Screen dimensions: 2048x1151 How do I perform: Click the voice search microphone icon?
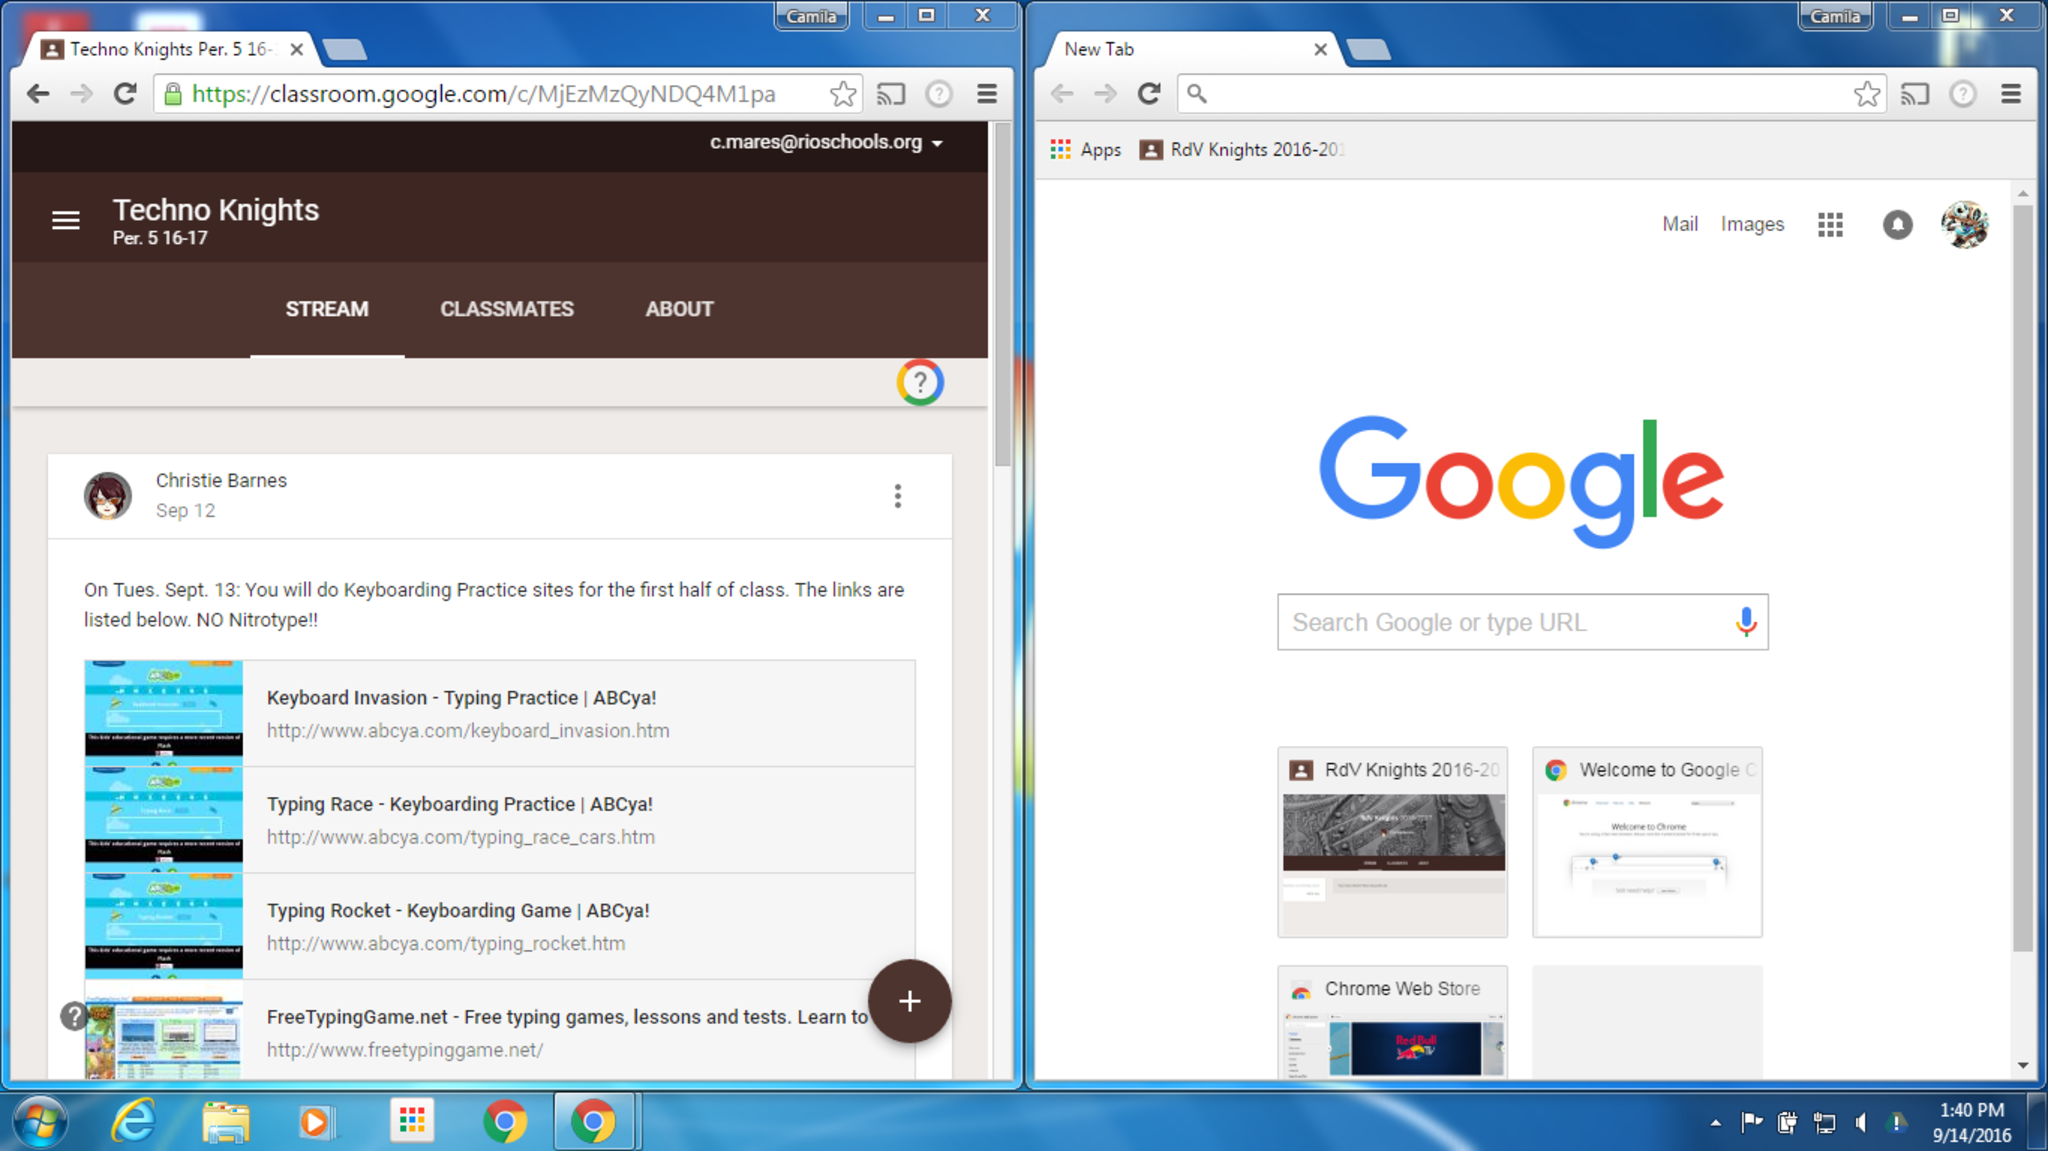[x=1745, y=622]
